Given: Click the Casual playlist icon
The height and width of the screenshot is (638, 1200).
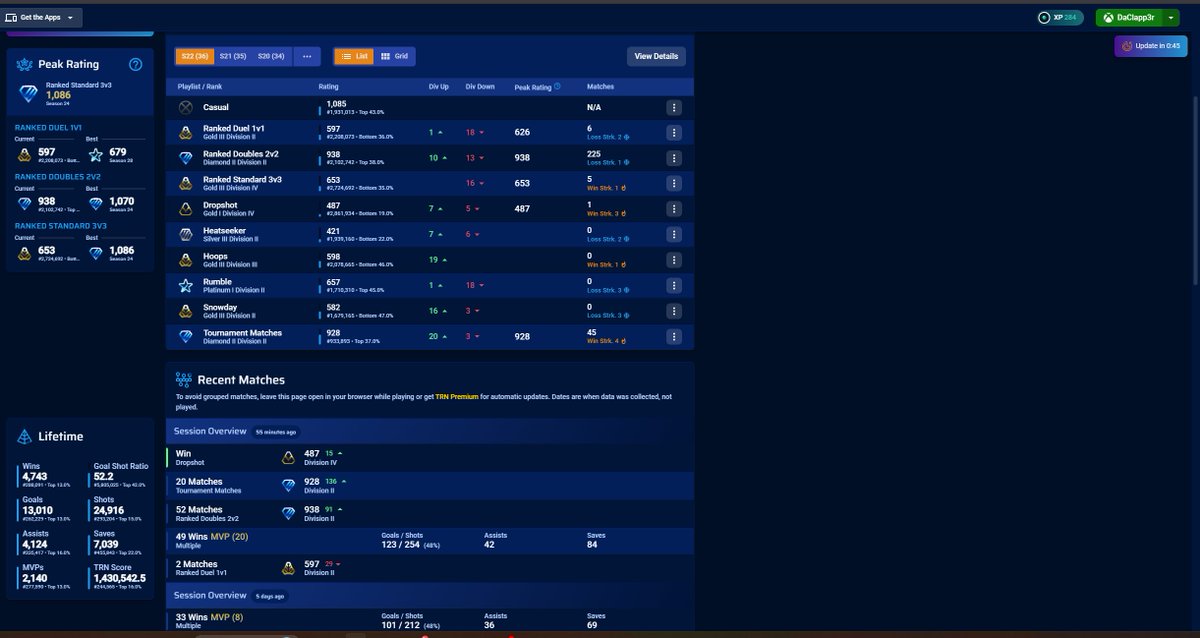Looking at the screenshot, I should tap(185, 107).
